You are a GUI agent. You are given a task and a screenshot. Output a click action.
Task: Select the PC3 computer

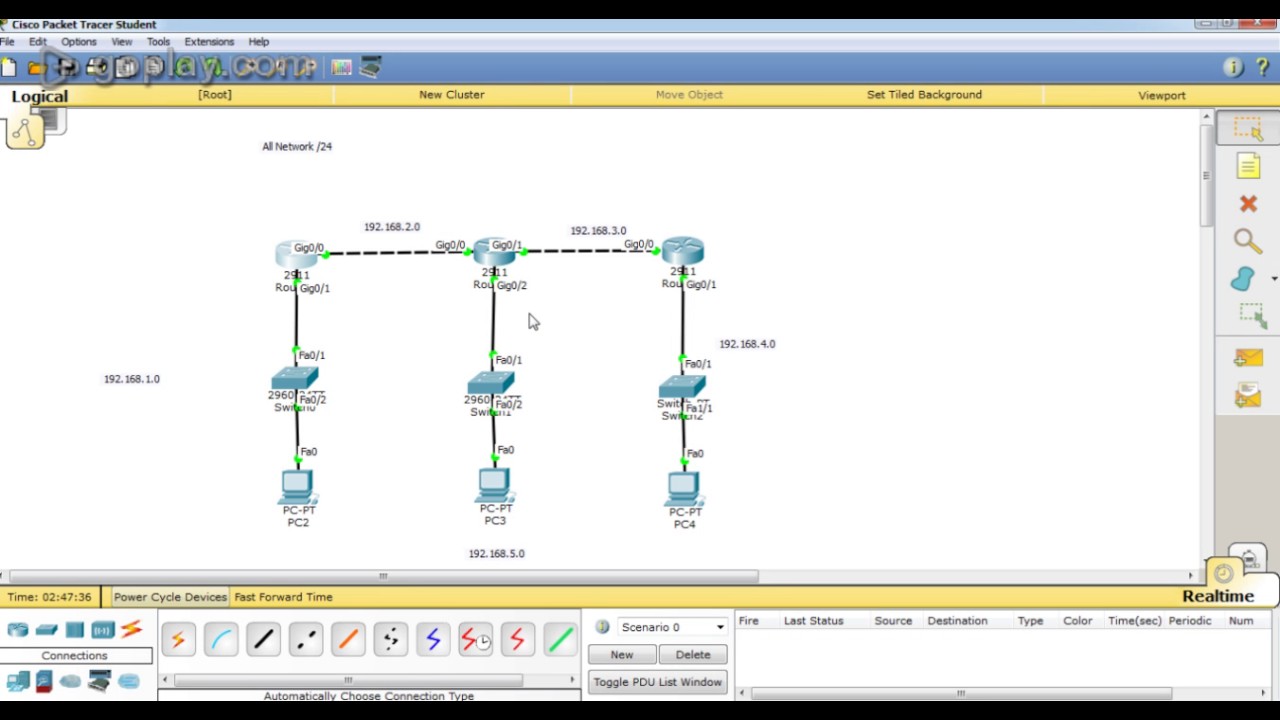click(x=494, y=485)
